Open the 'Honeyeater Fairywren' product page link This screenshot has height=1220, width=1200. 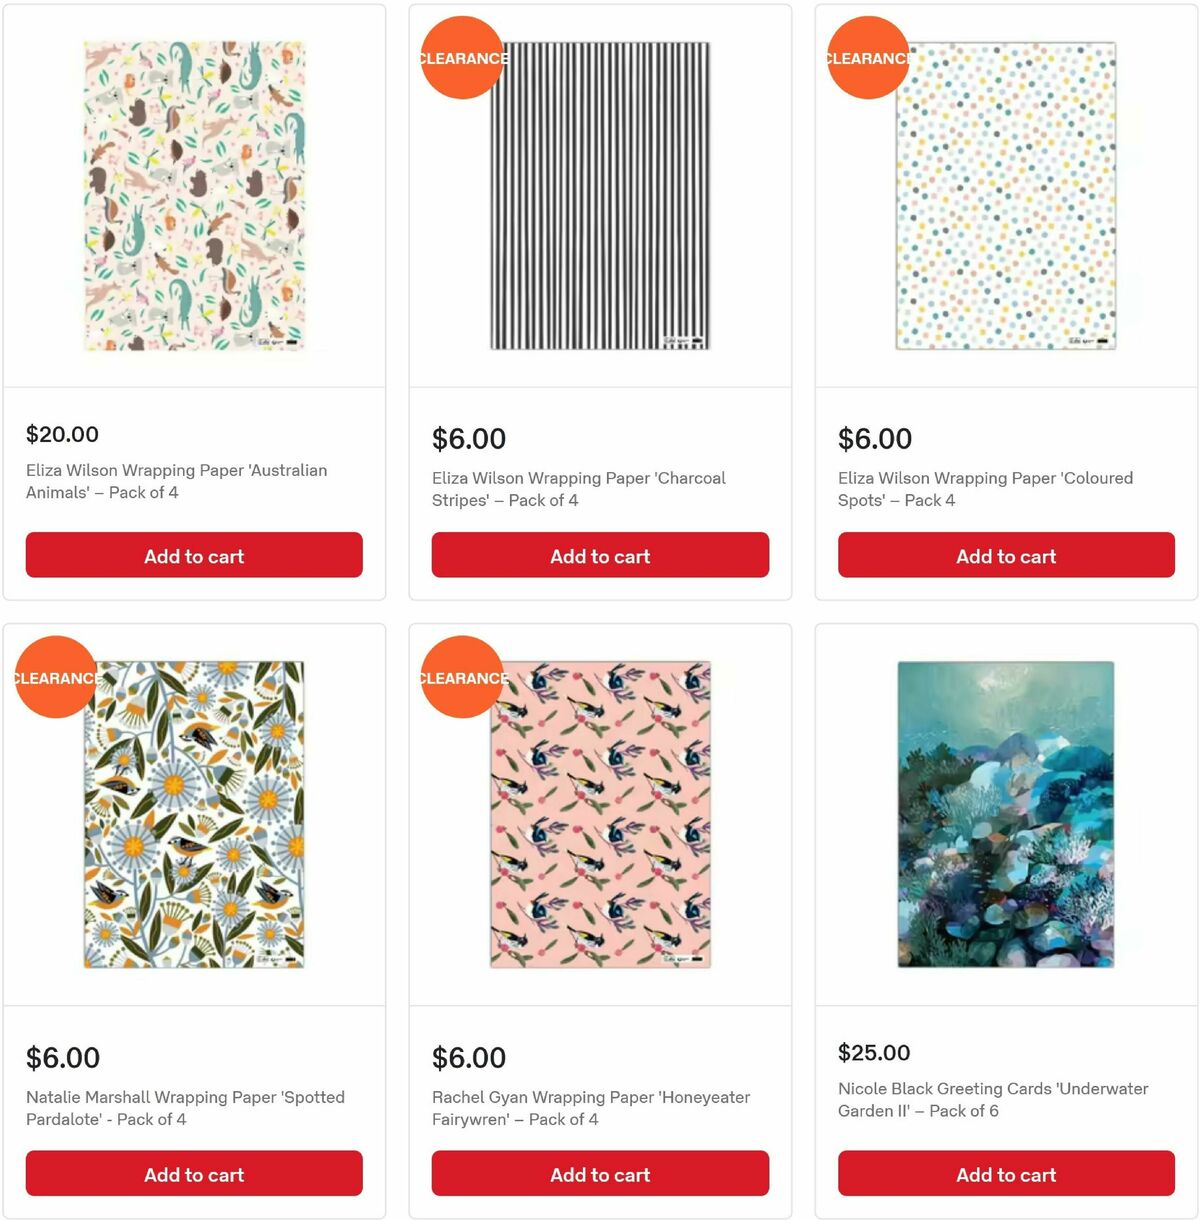pos(590,1108)
